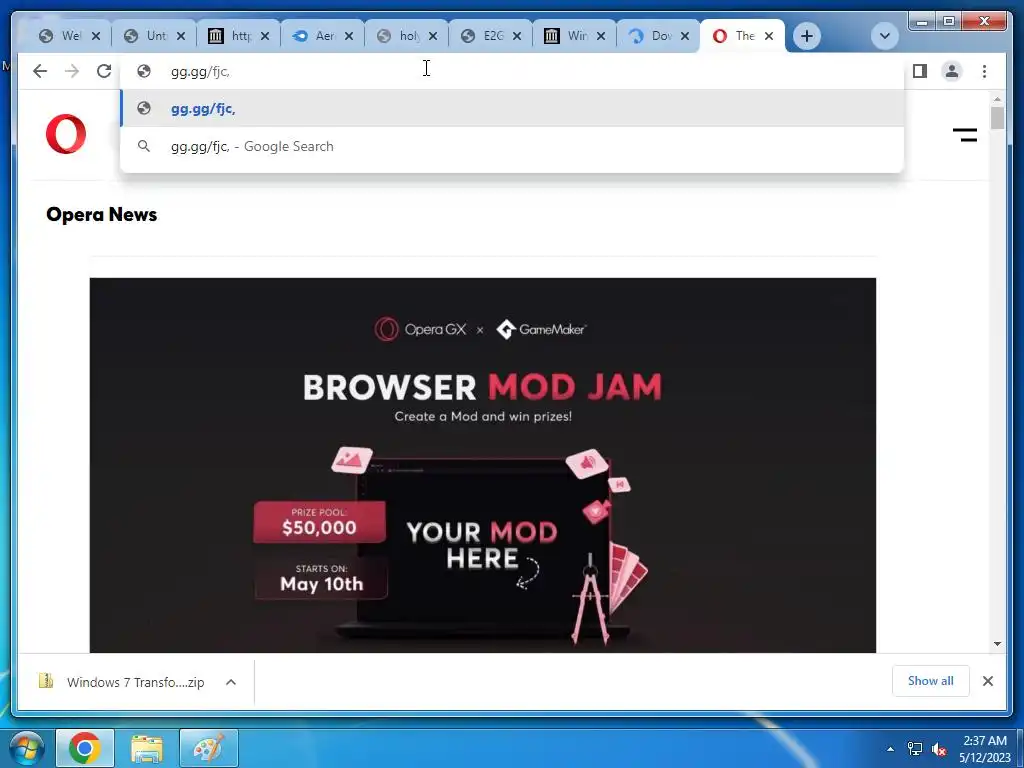The image size is (1024, 768).
Task: Click the Chrome taskbar icon
Action: (x=85, y=748)
